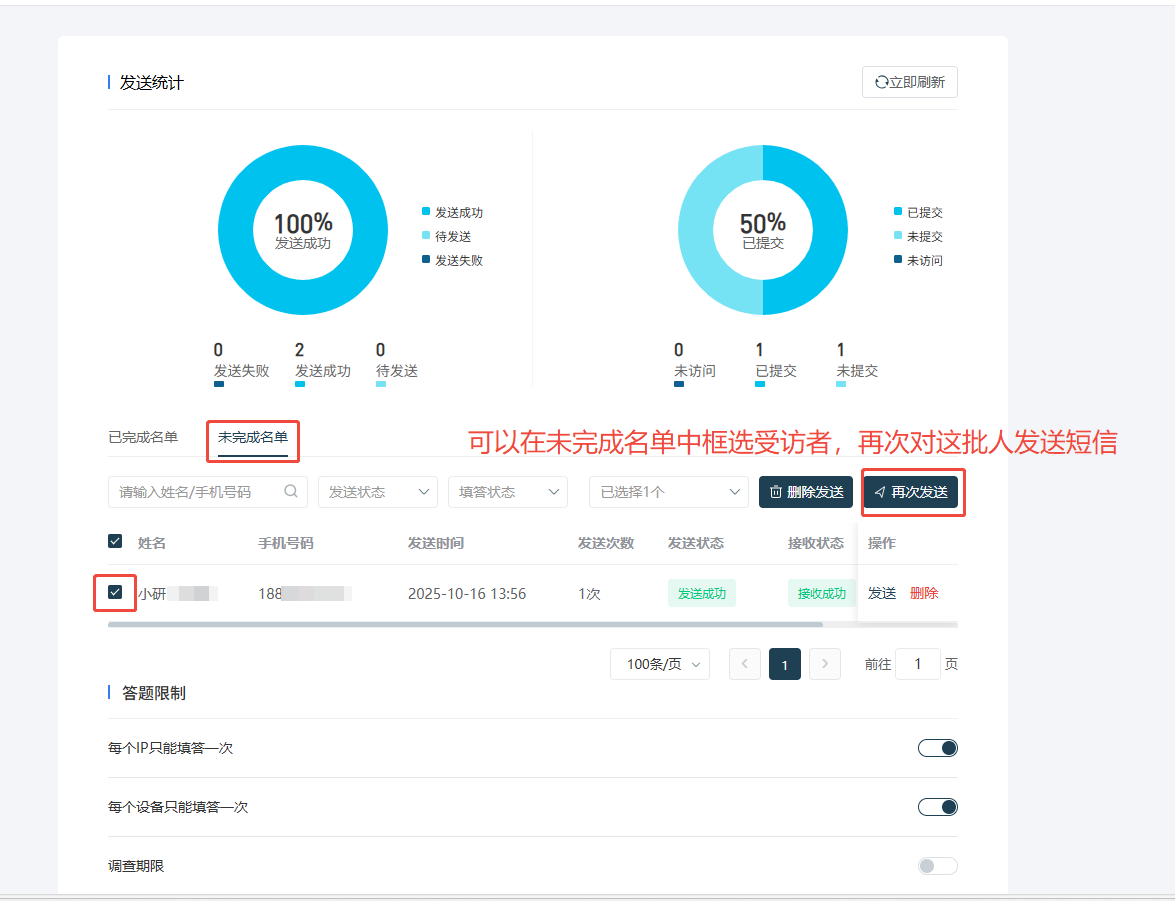Click the 前往 page number input field
This screenshot has width=1175, height=901.
coord(917,664)
